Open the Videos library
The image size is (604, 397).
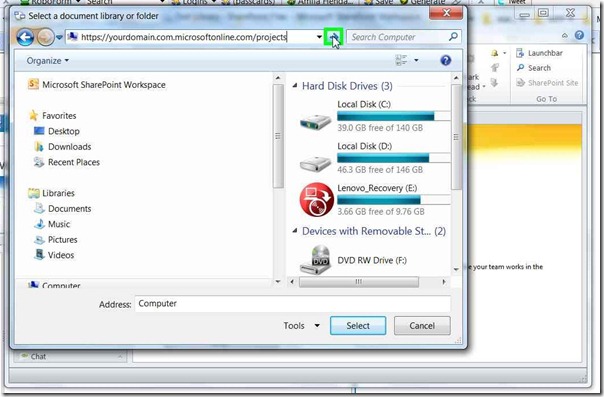coord(54,255)
